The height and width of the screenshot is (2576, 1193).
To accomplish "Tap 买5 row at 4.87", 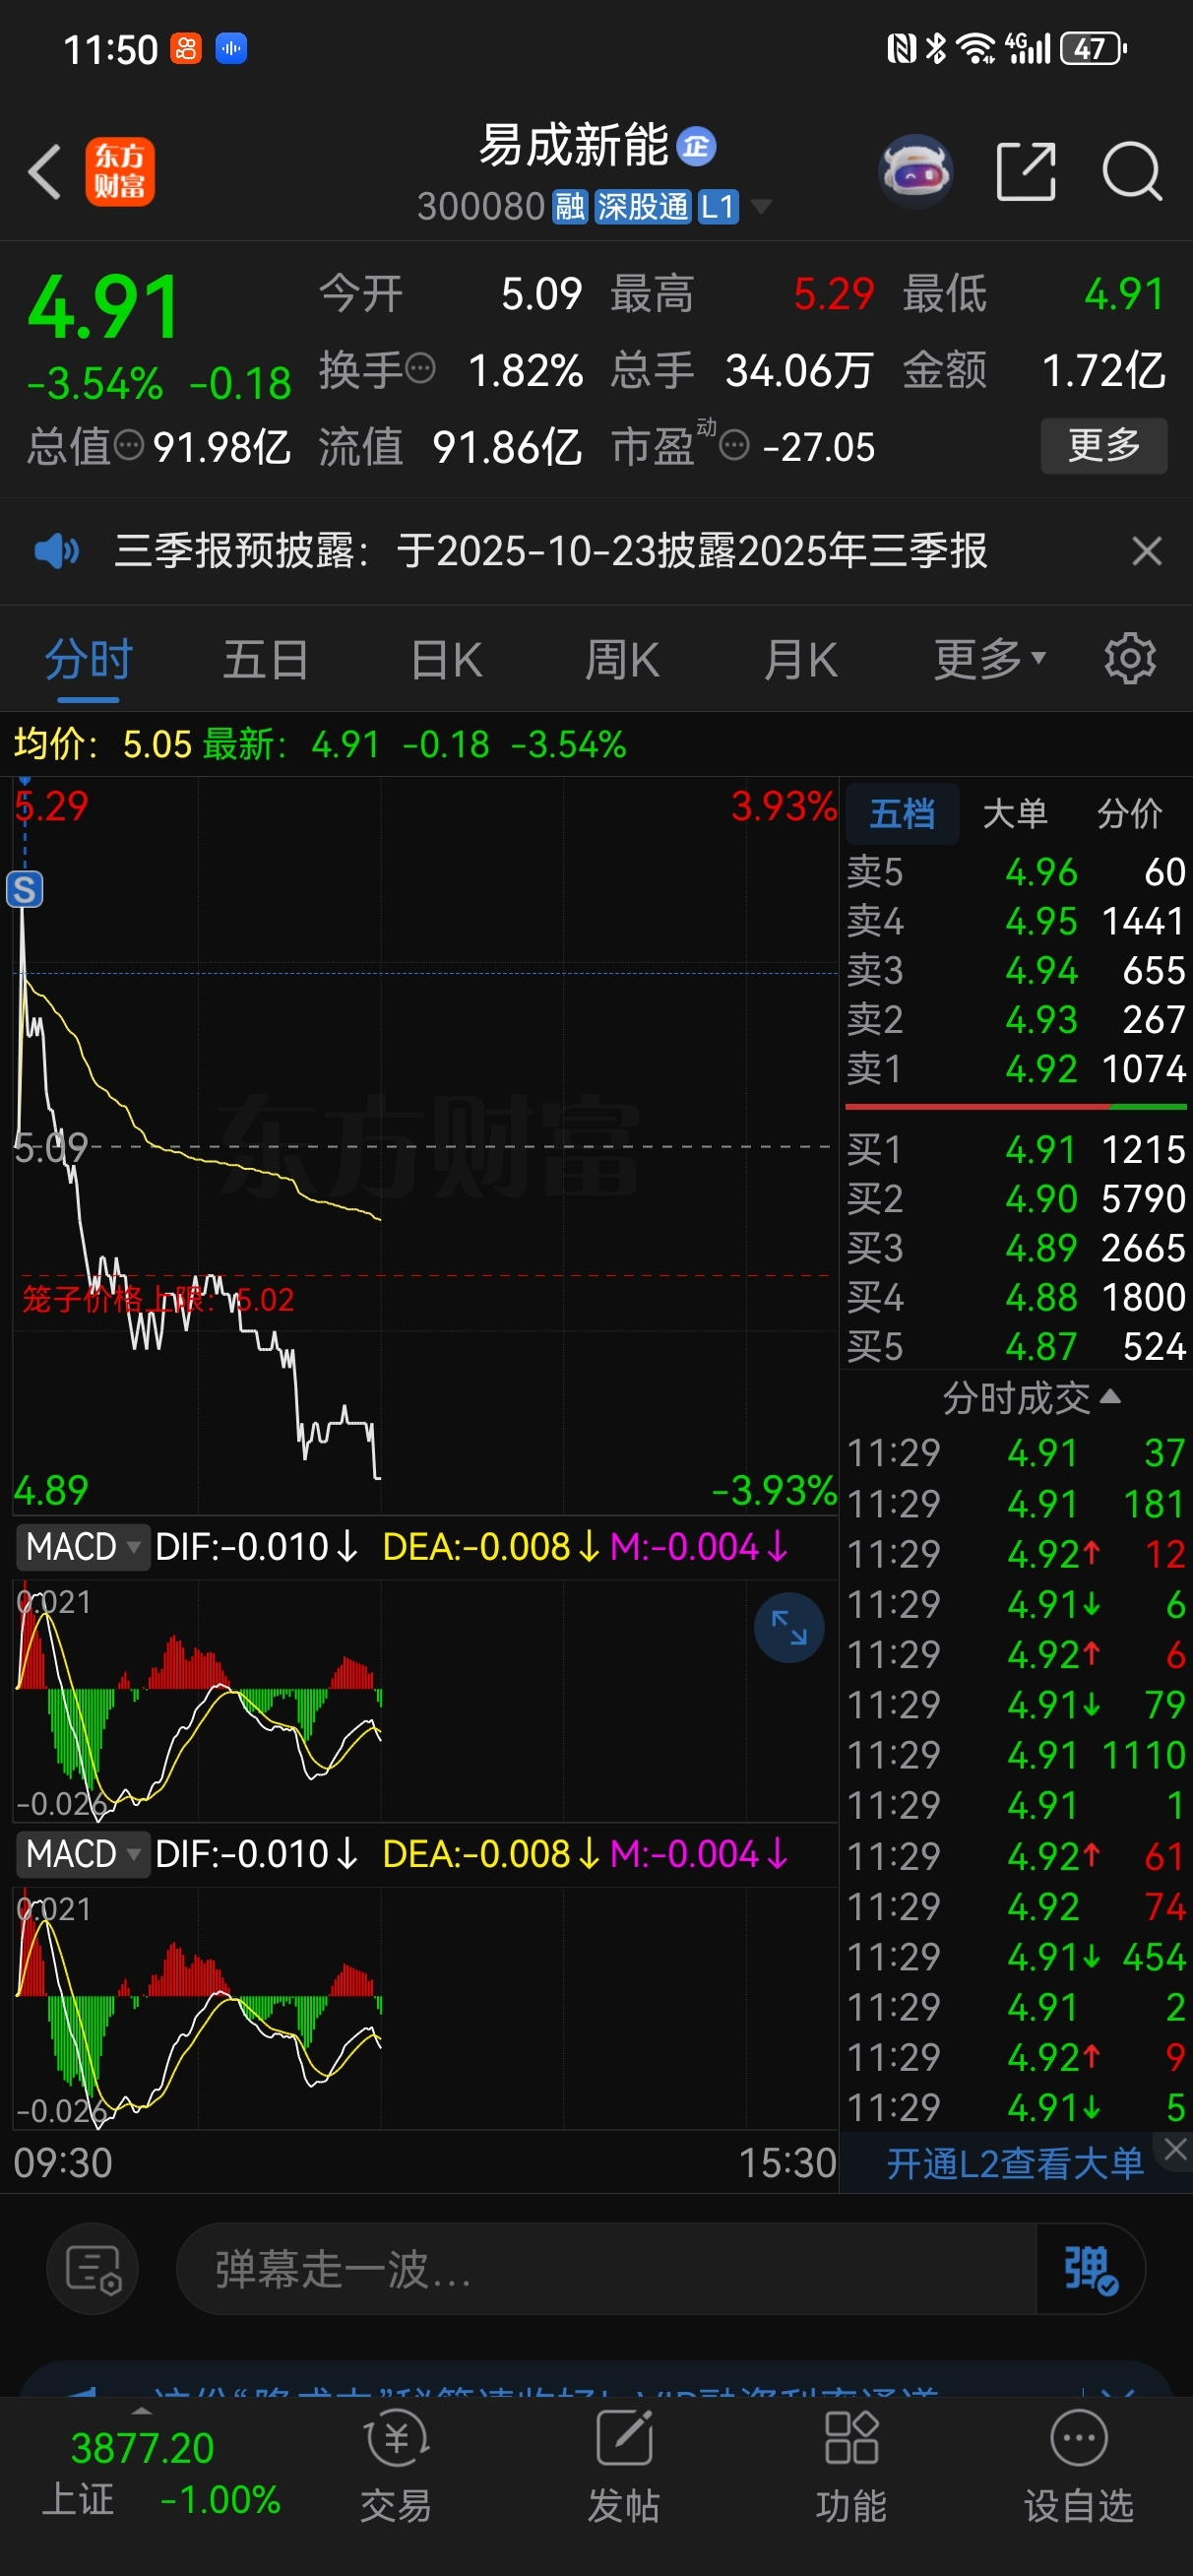I will [x=1016, y=1346].
